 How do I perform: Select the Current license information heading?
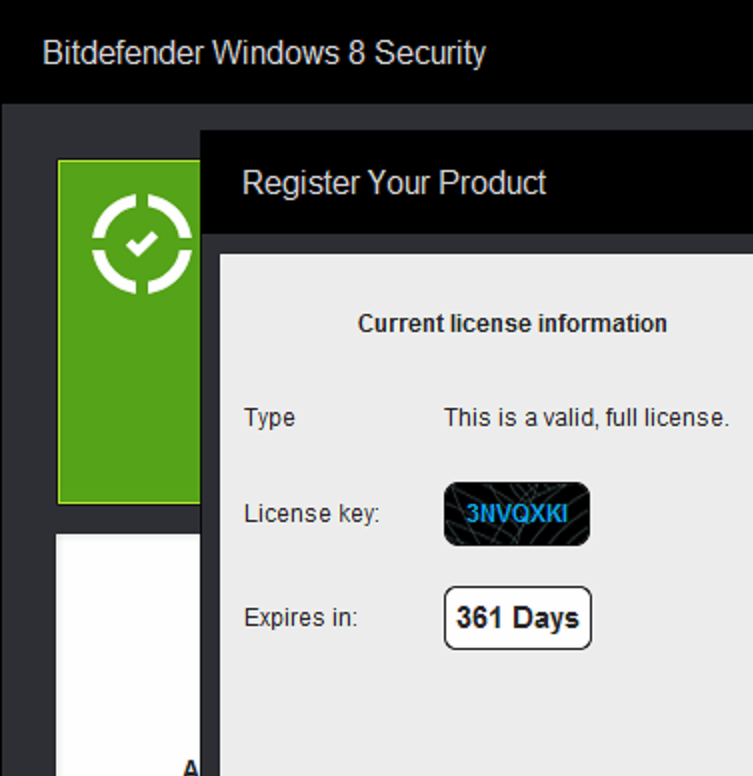click(512, 324)
